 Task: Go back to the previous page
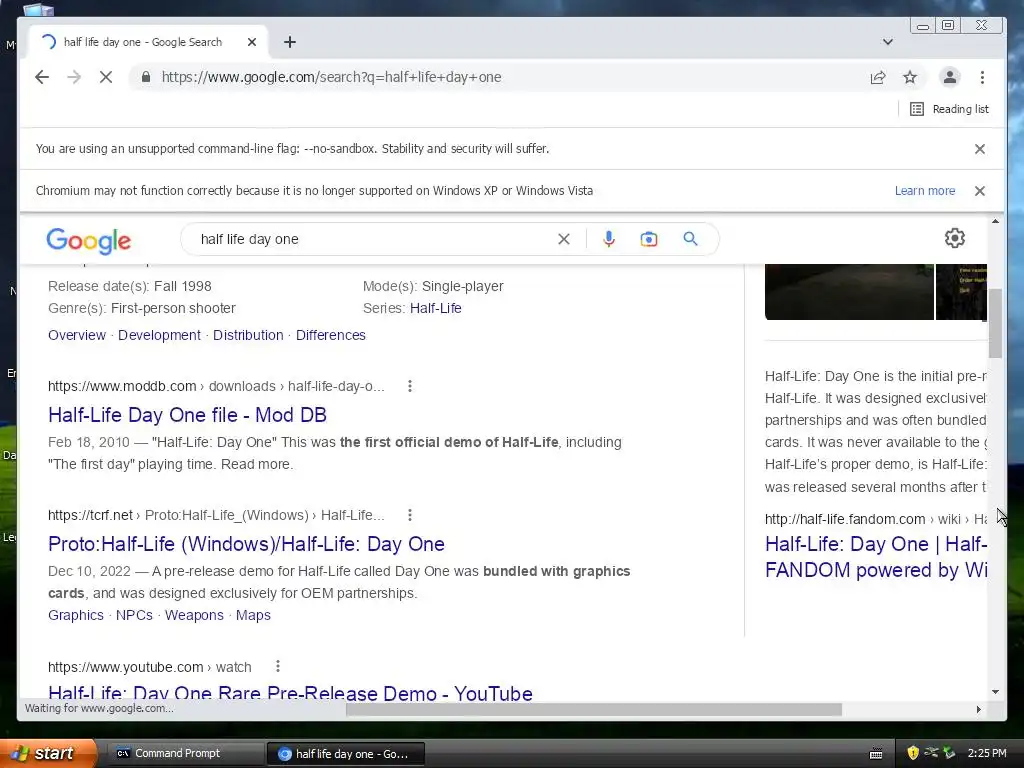[42, 77]
